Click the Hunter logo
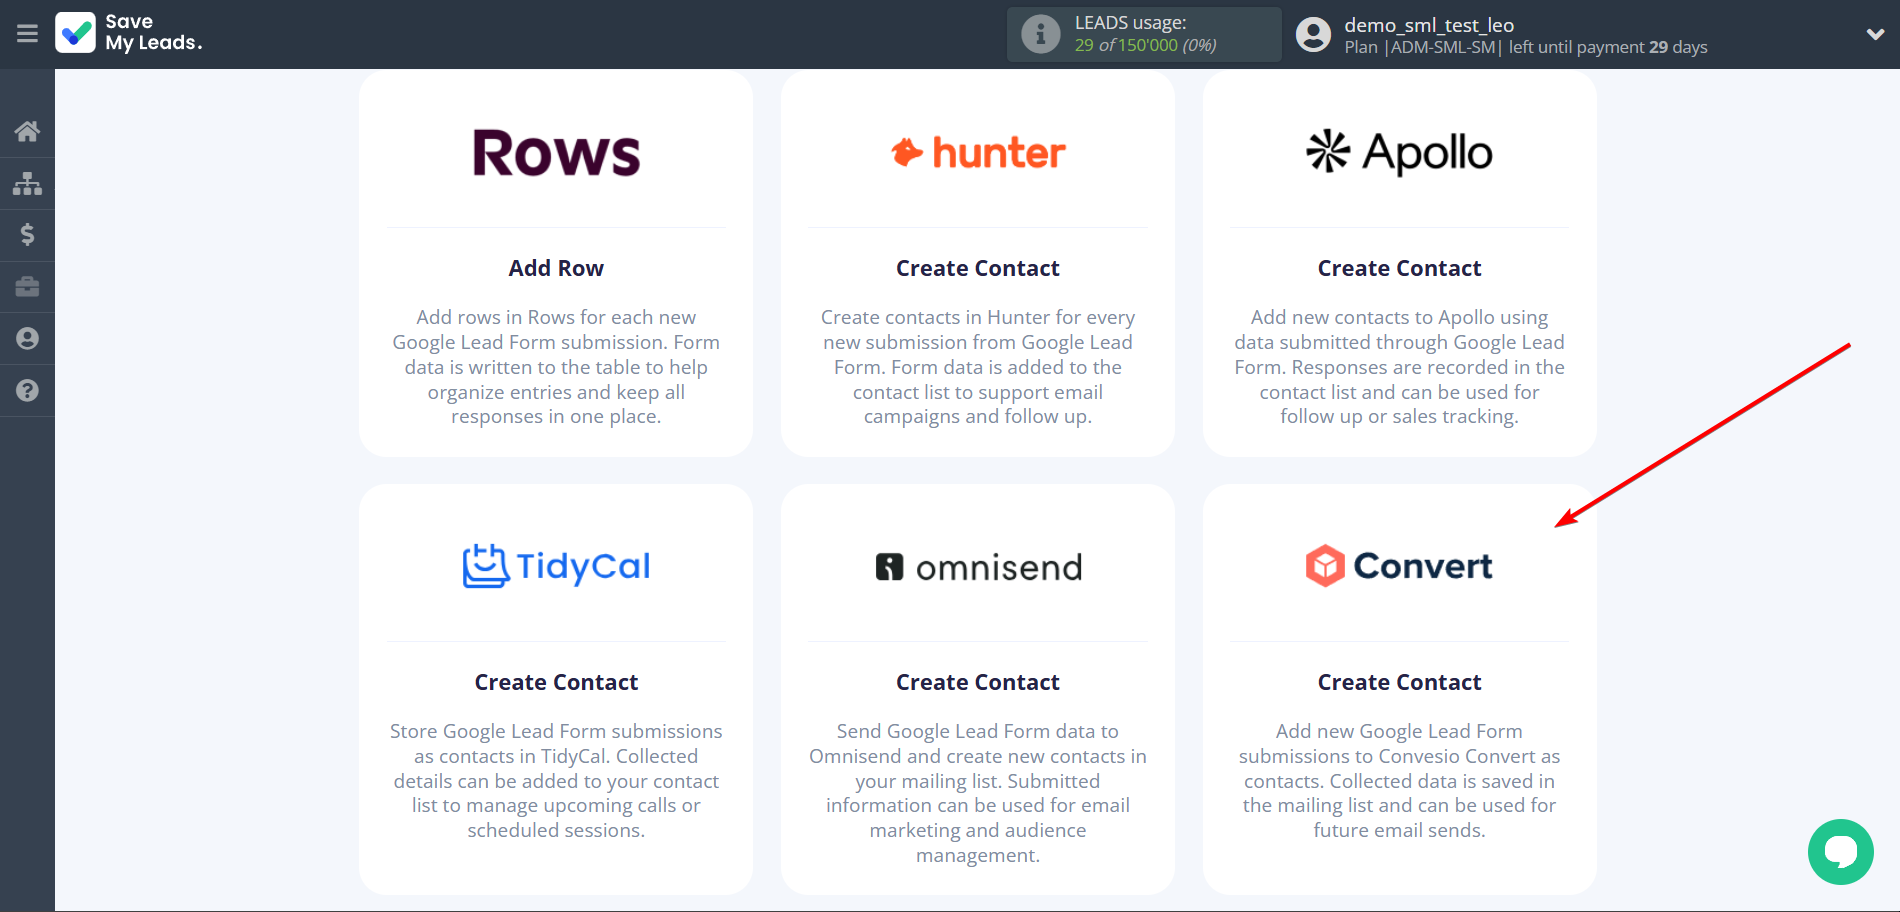Image resolution: width=1900 pixels, height=912 pixels. (x=978, y=153)
